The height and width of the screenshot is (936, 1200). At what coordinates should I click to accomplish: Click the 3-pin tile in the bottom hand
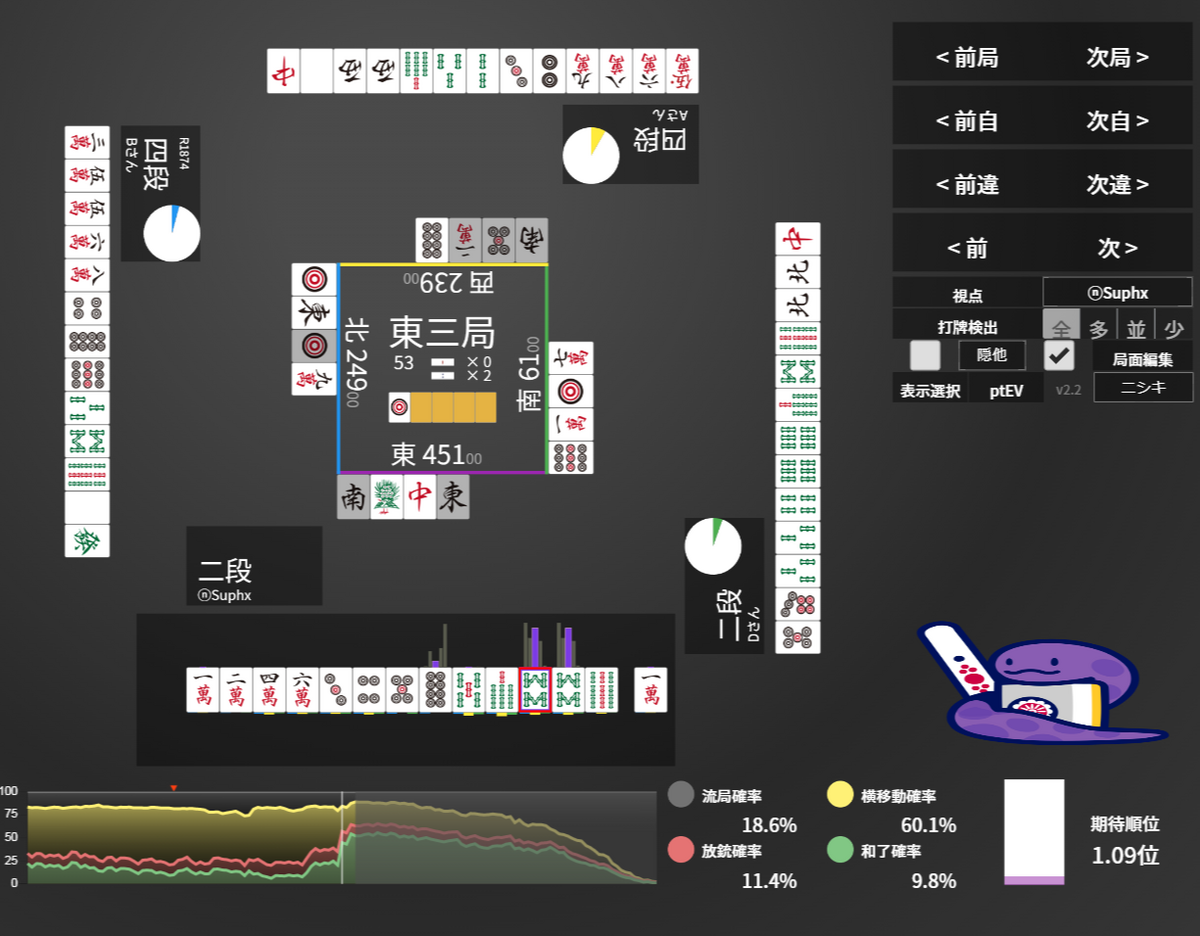pos(336,690)
